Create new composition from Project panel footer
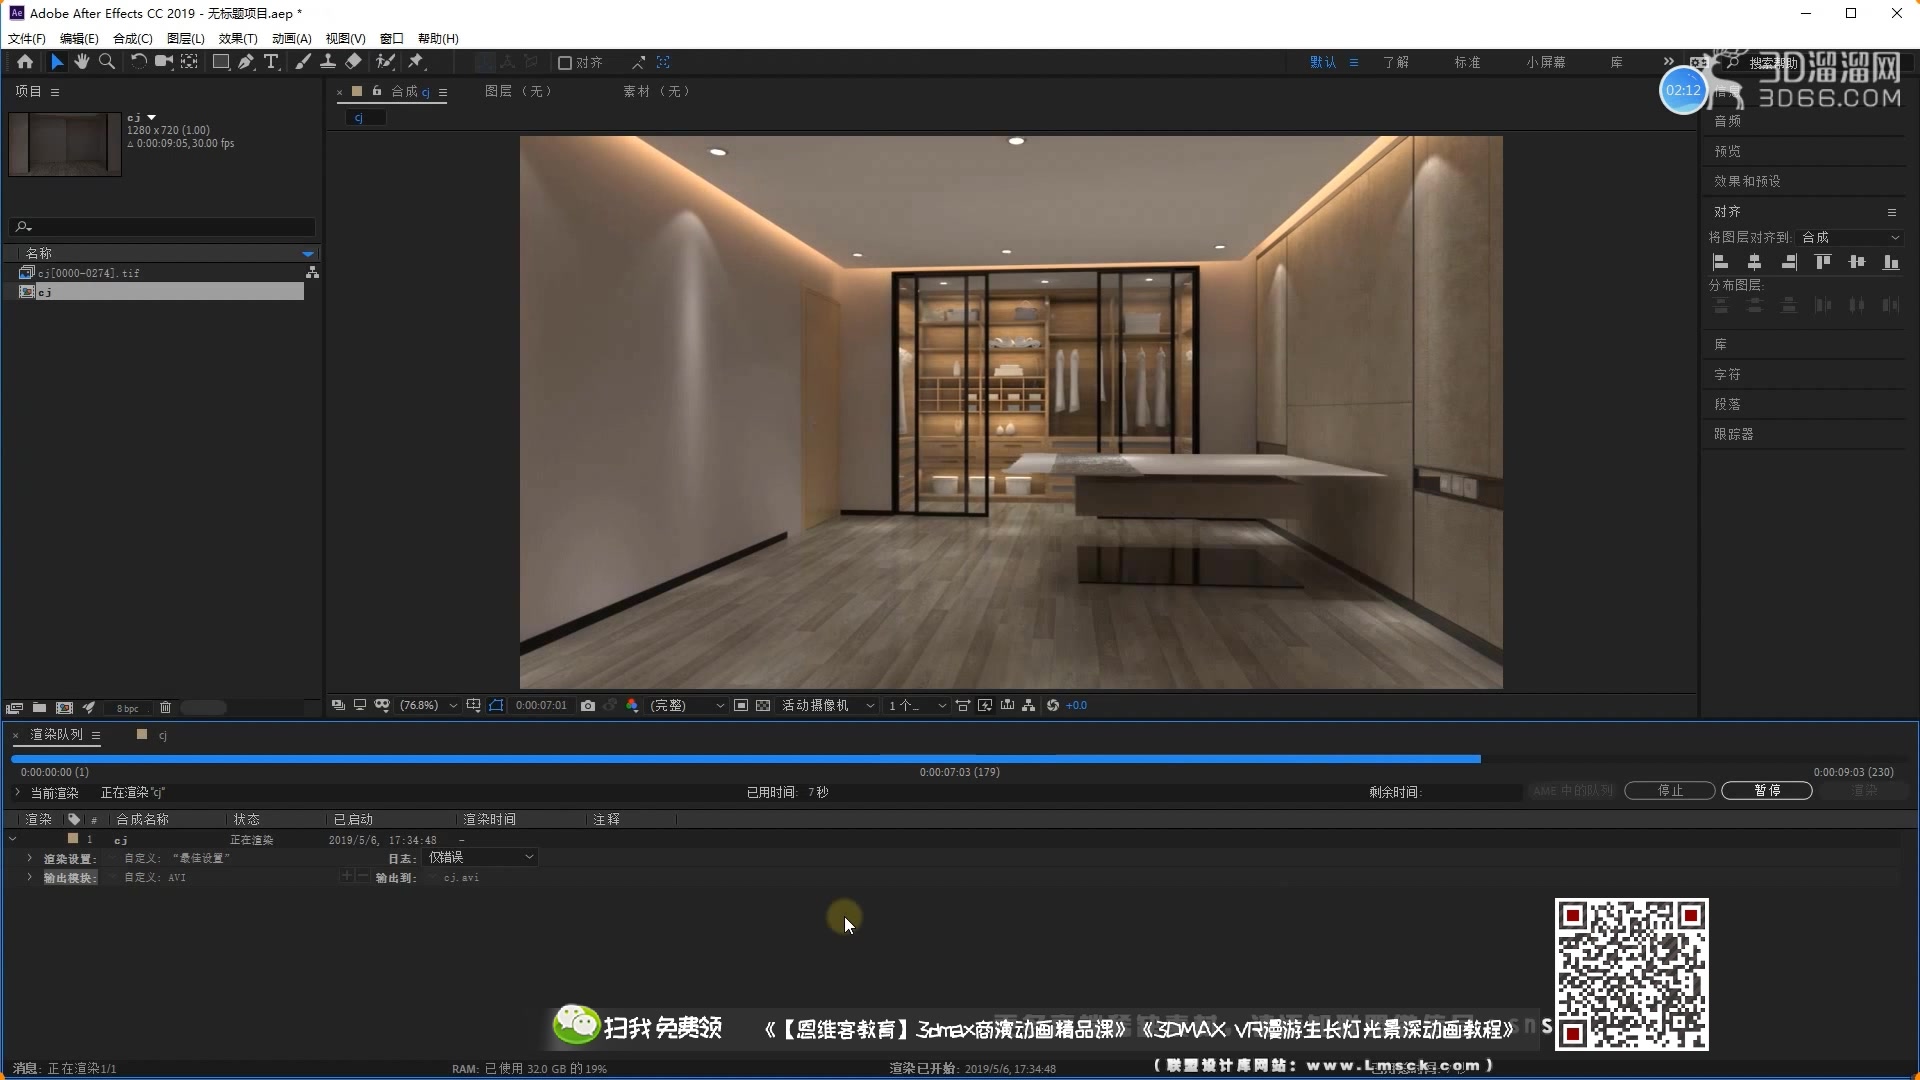 tap(65, 708)
